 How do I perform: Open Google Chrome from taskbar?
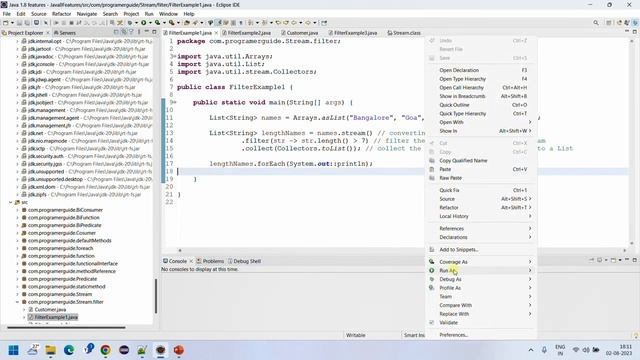pos(105,350)
